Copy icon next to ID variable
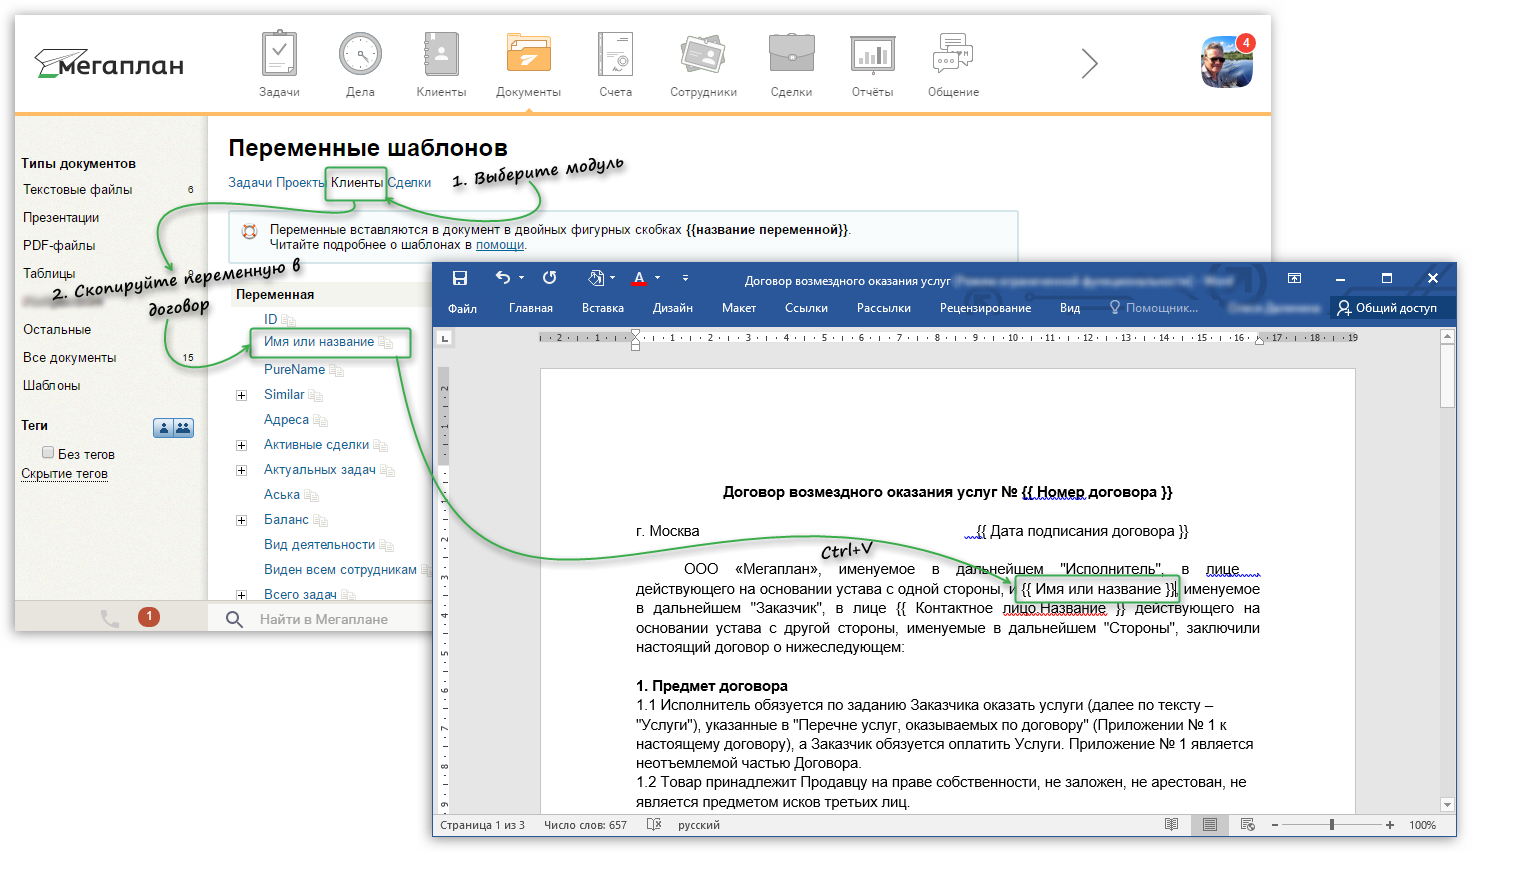Image resolution: width=1516 pixels, height=885 pixels. 288,320
